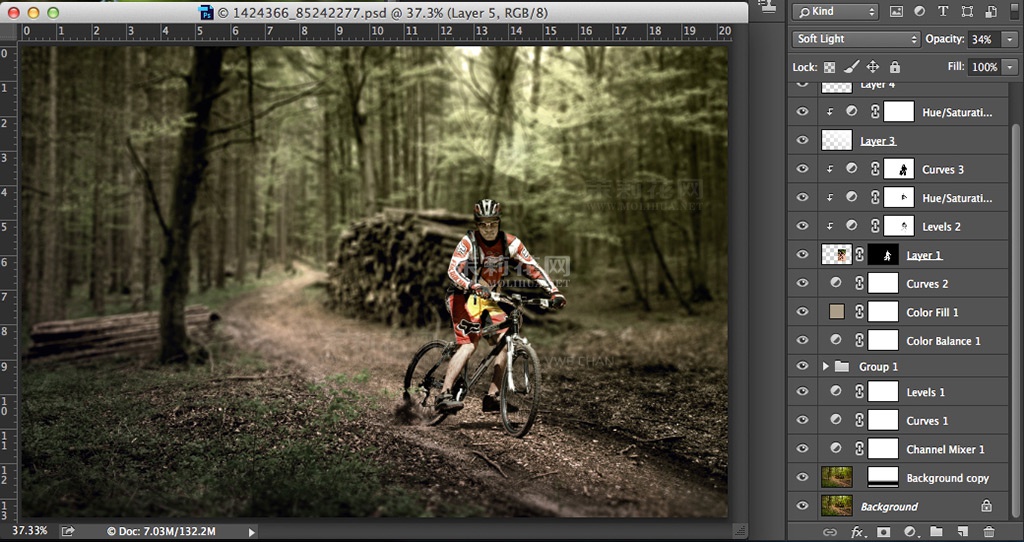Open the Fill slider arrow
The image size is (1024, 542).
pos(1009,67)
